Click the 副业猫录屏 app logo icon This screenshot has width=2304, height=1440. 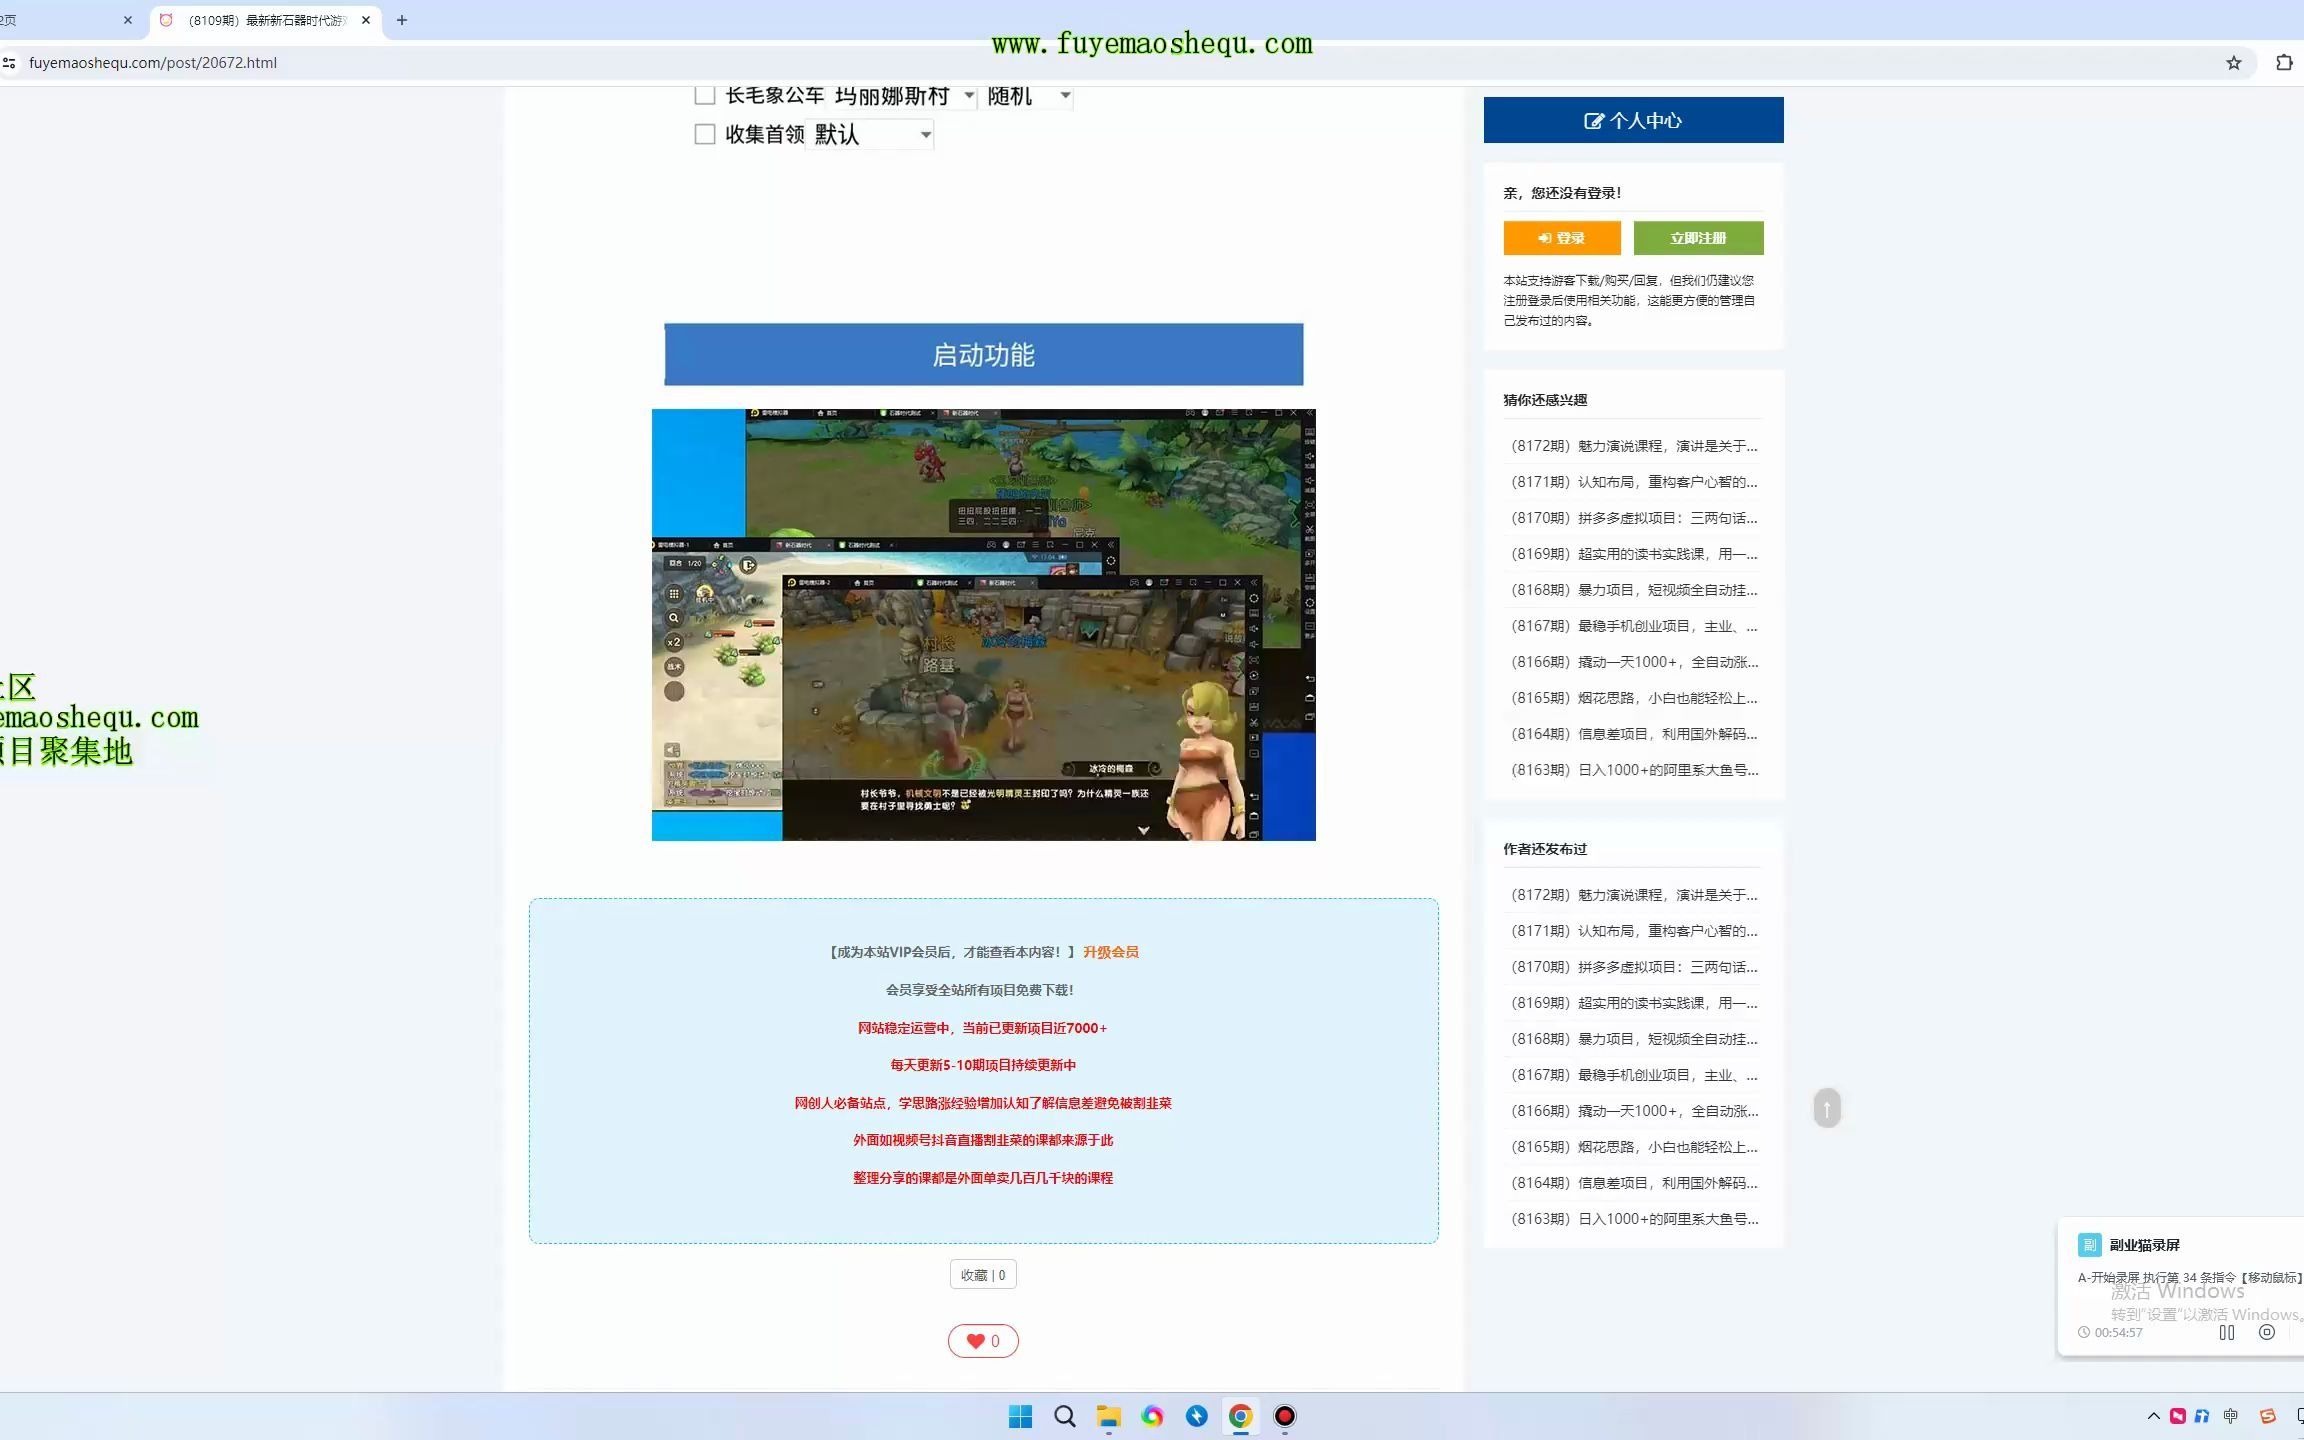2089,1245
